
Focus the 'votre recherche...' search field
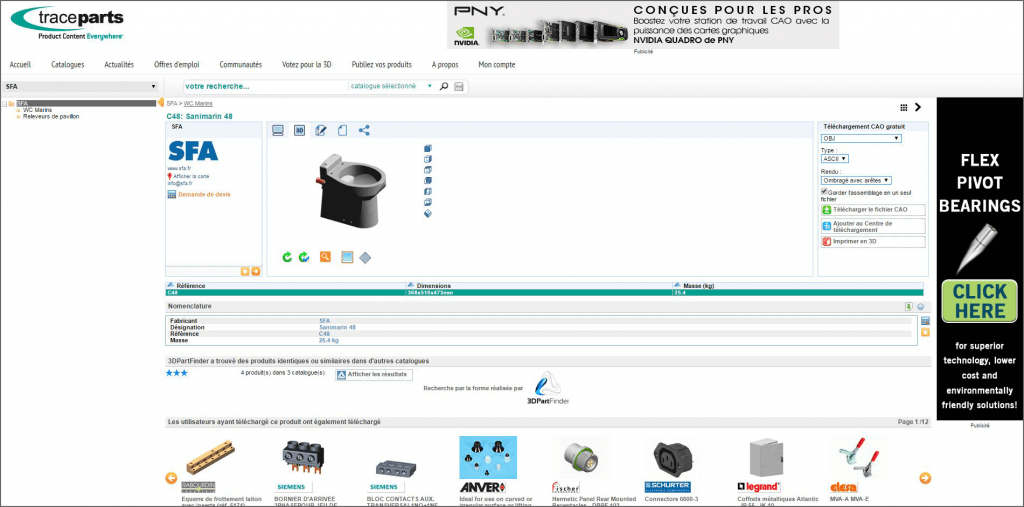click(x=266, y=86)
